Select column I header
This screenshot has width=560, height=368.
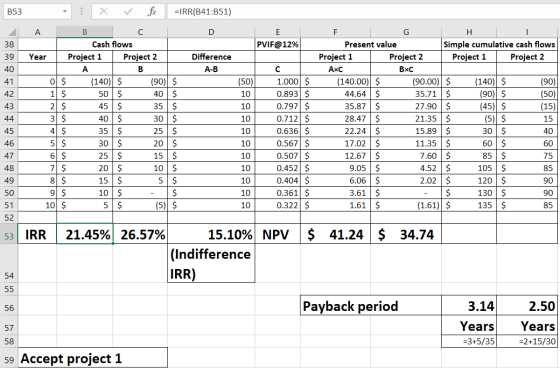(527, 32)
